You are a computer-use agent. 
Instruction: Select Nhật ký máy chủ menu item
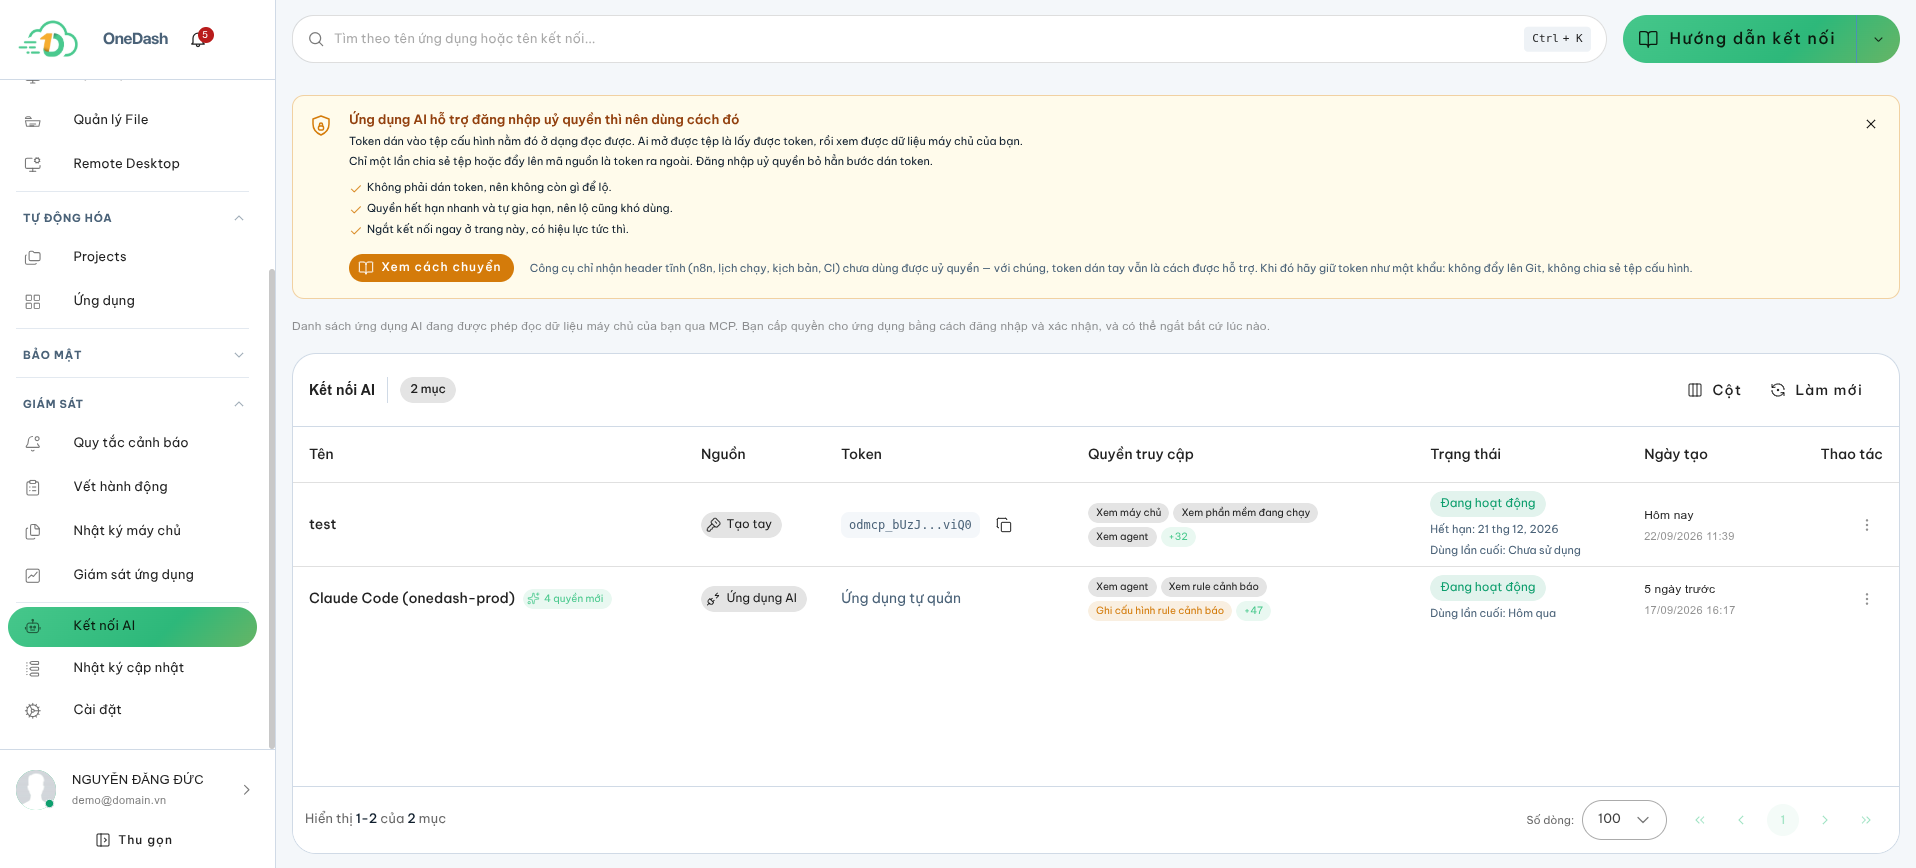point(127,531)
